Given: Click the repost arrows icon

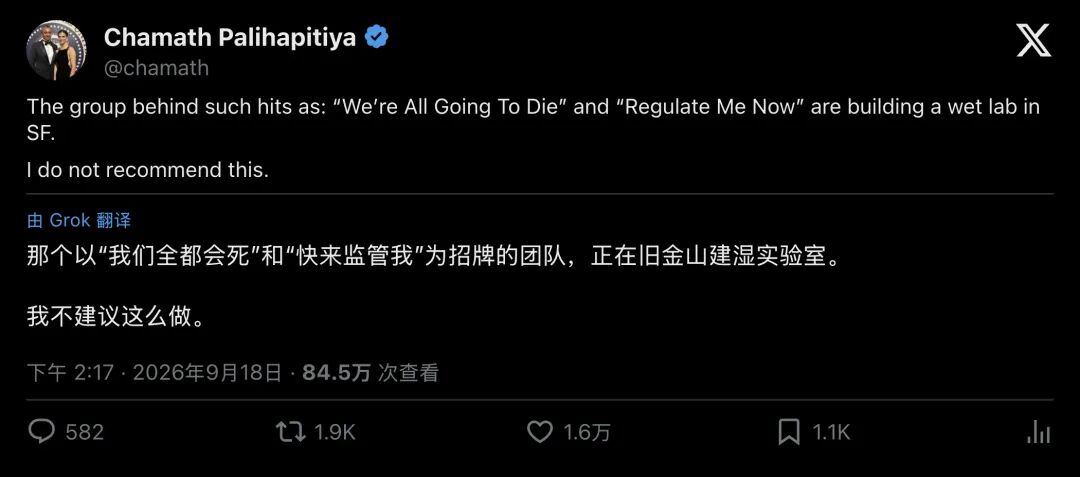Looking at the screenshot, I should [291, 432].
